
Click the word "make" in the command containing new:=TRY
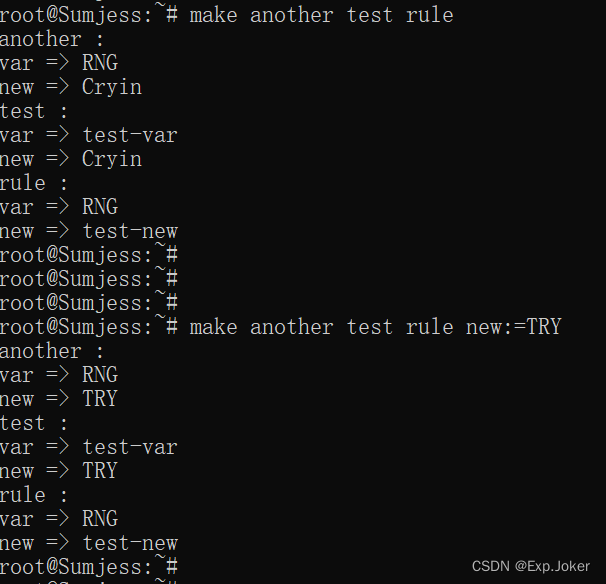[213, 327]
